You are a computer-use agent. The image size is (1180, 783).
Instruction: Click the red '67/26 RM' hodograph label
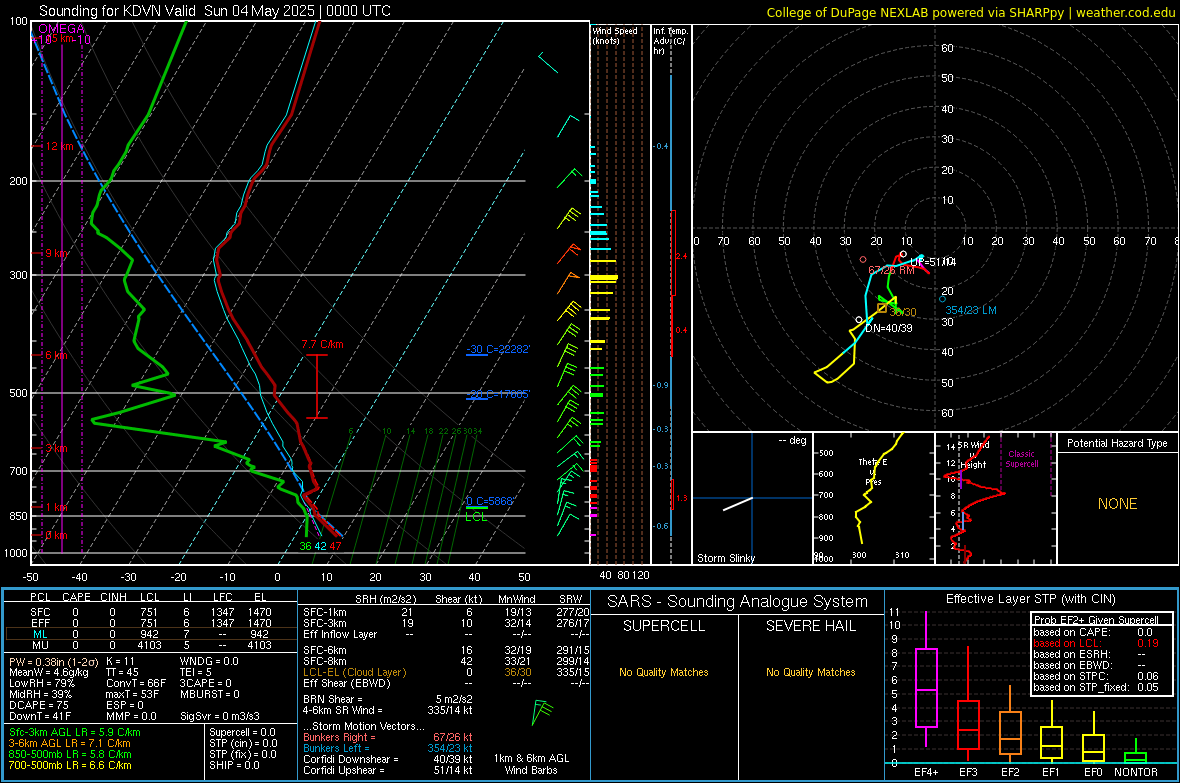(891, 270)
